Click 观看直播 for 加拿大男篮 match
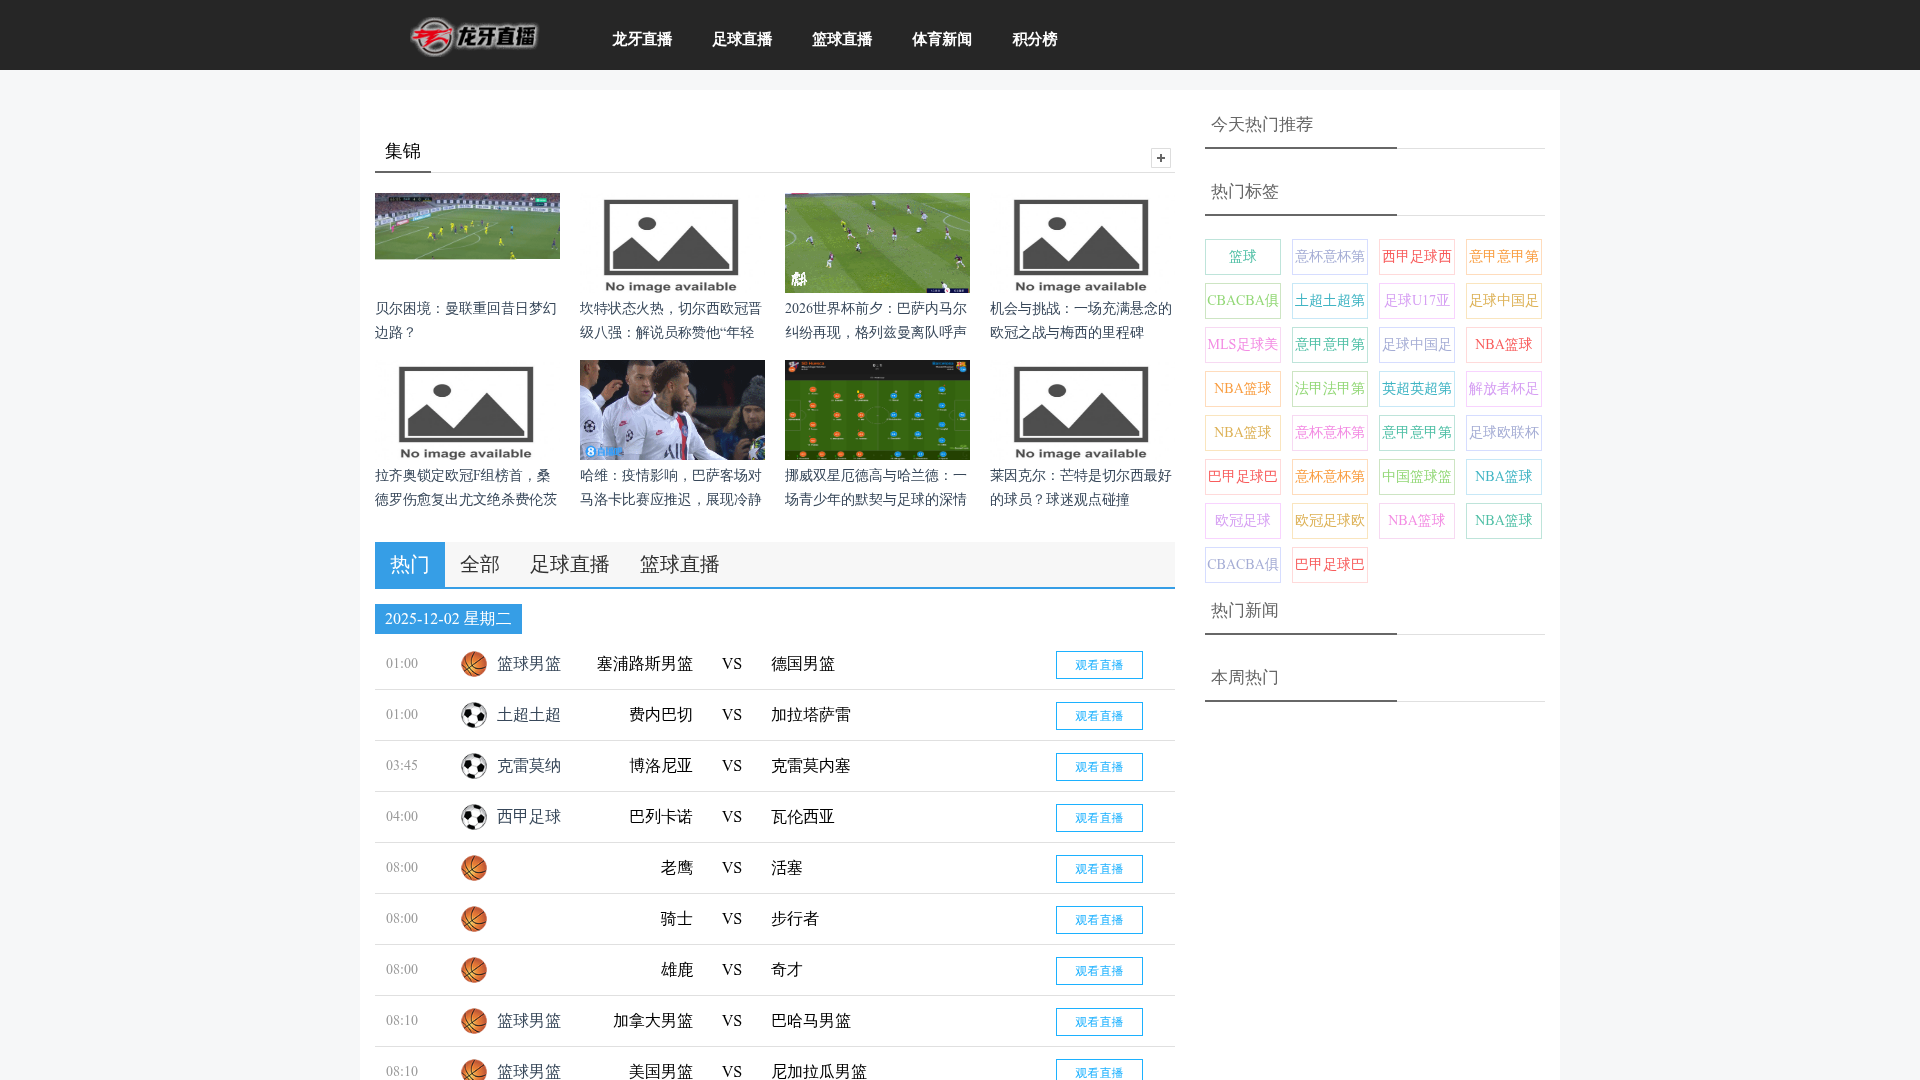Viewport: 1920px width, 1080px height. point(1098,1022)
